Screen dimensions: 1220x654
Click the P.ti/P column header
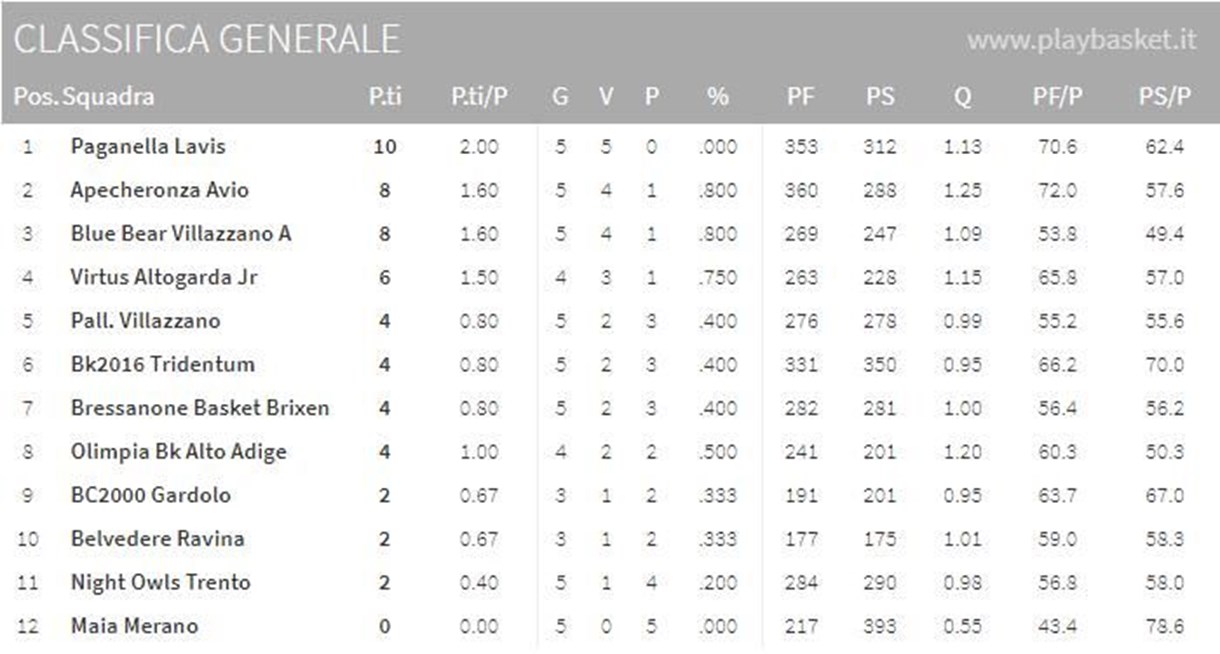tap(479, 97)
